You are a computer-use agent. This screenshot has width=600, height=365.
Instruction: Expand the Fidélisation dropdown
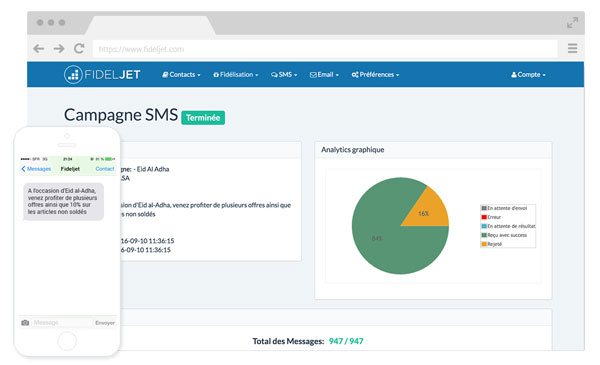click(236, 75)
